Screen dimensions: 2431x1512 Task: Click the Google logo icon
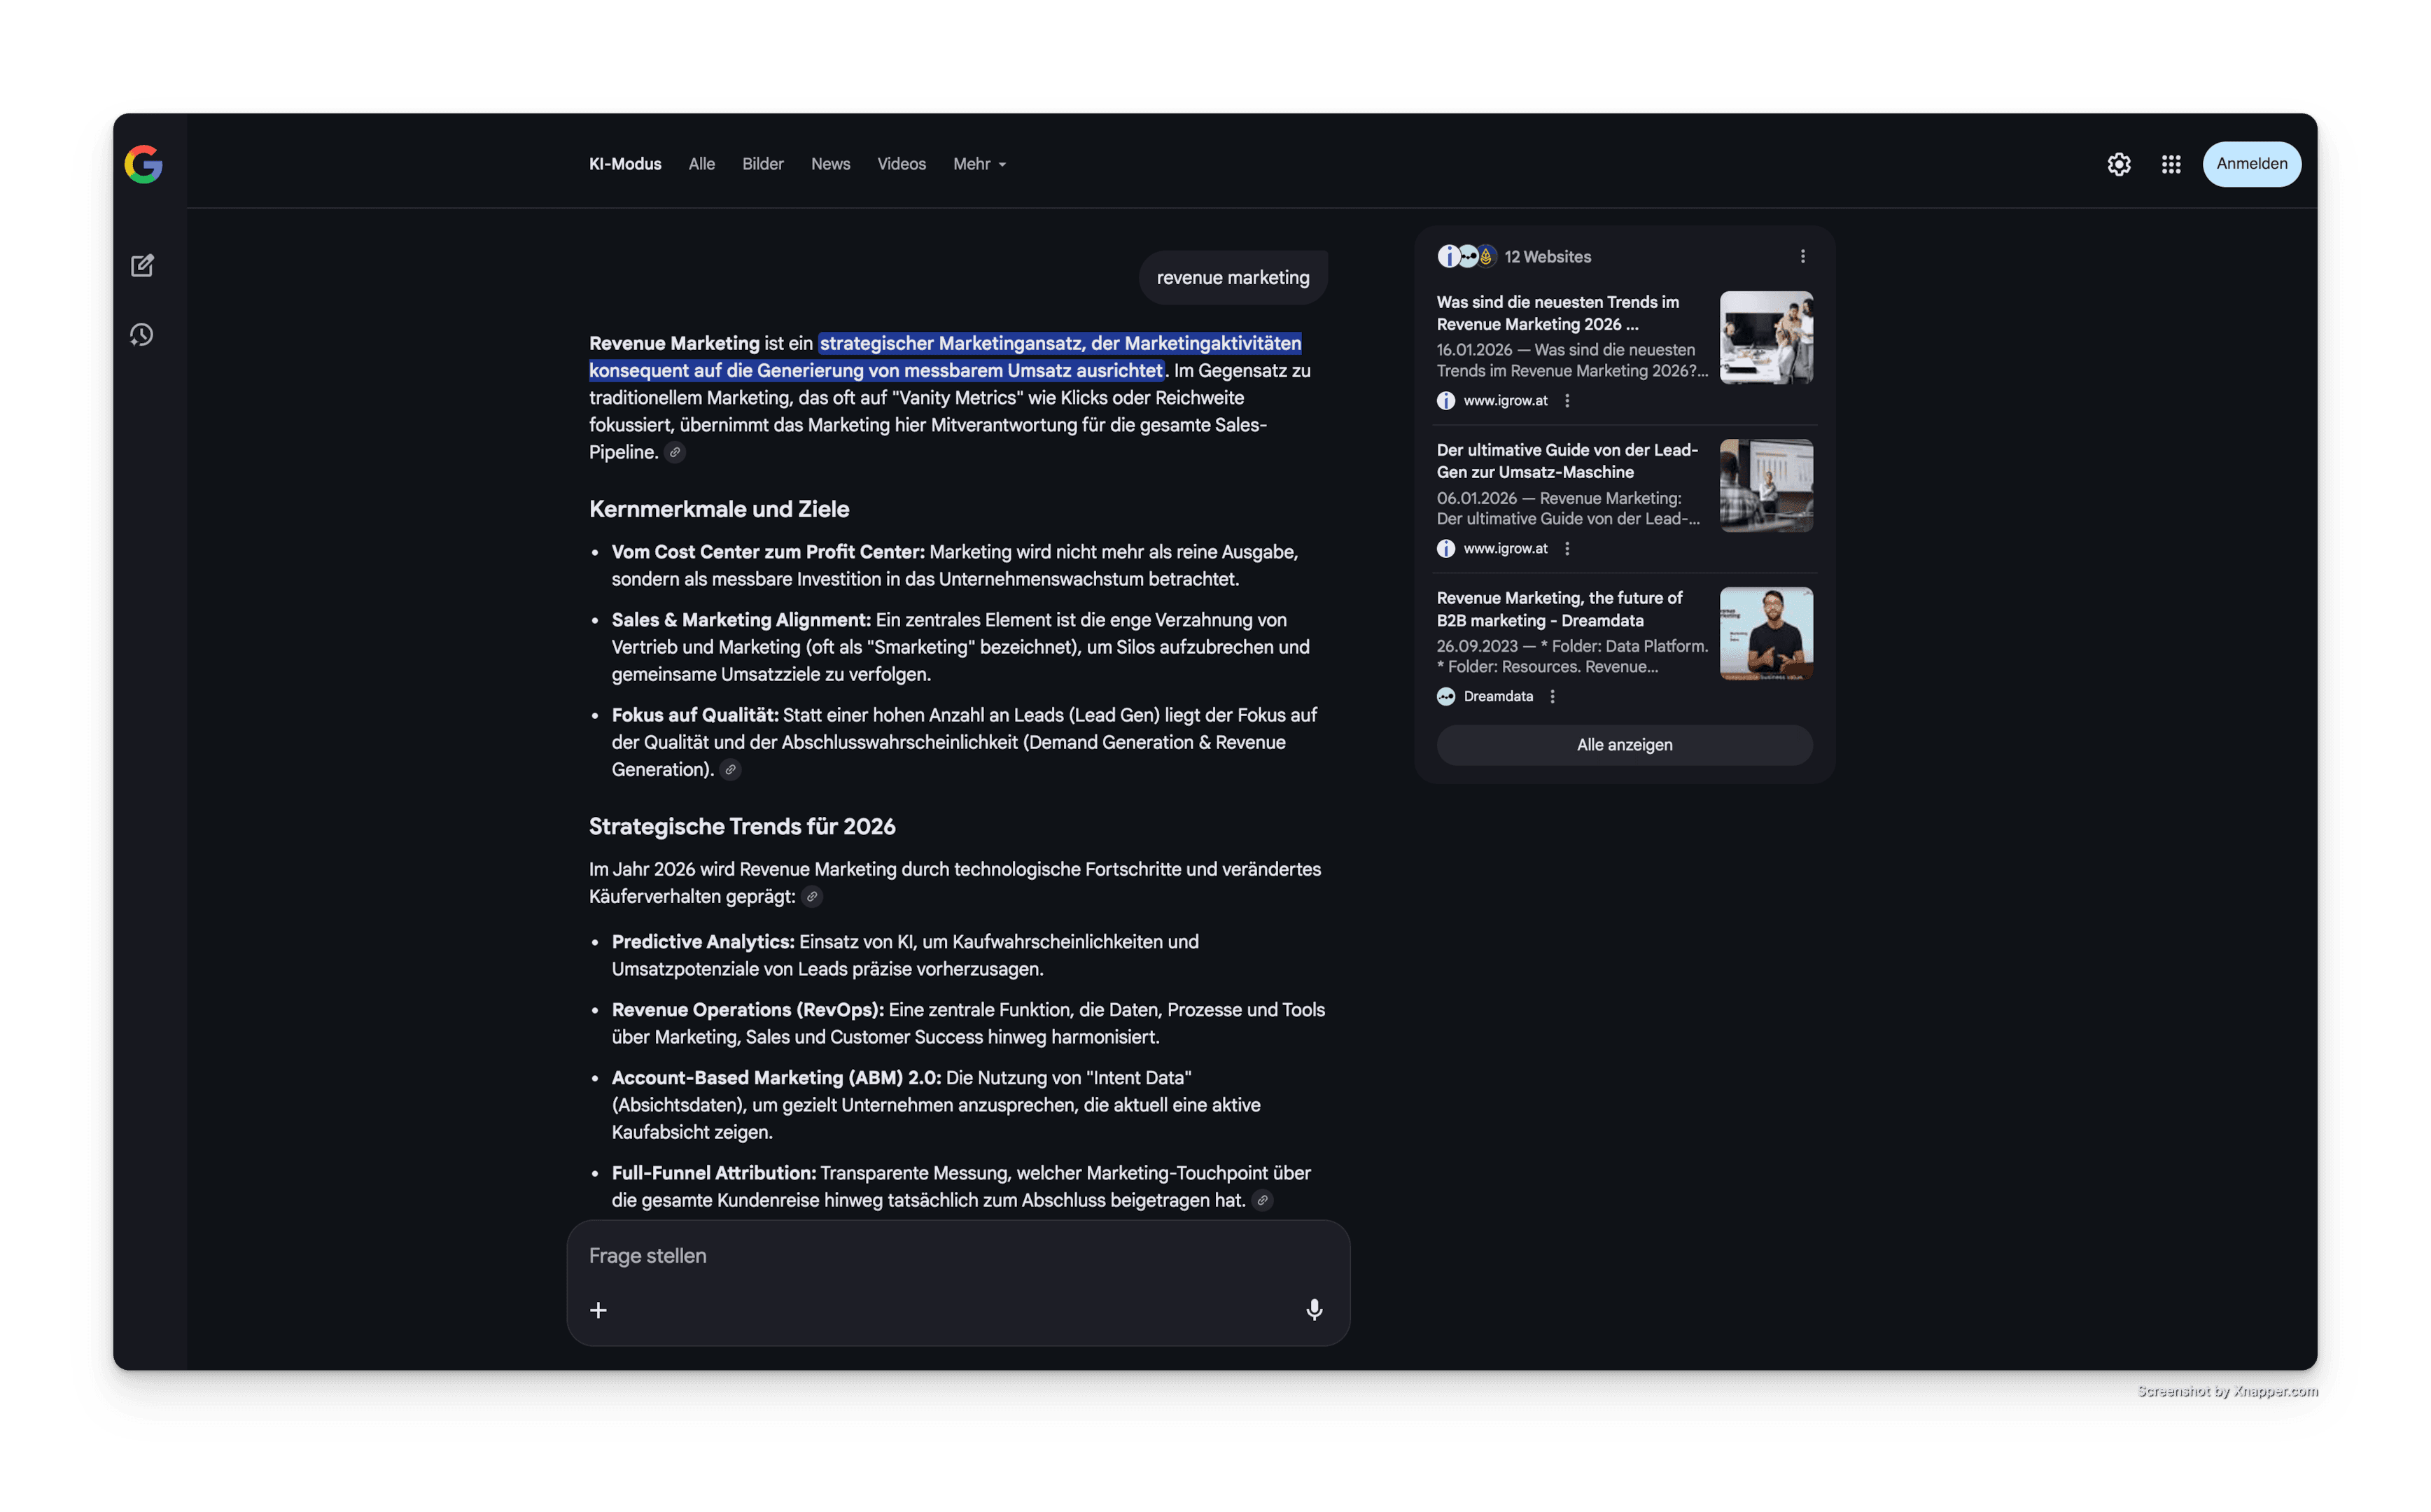tap(143, 164)
